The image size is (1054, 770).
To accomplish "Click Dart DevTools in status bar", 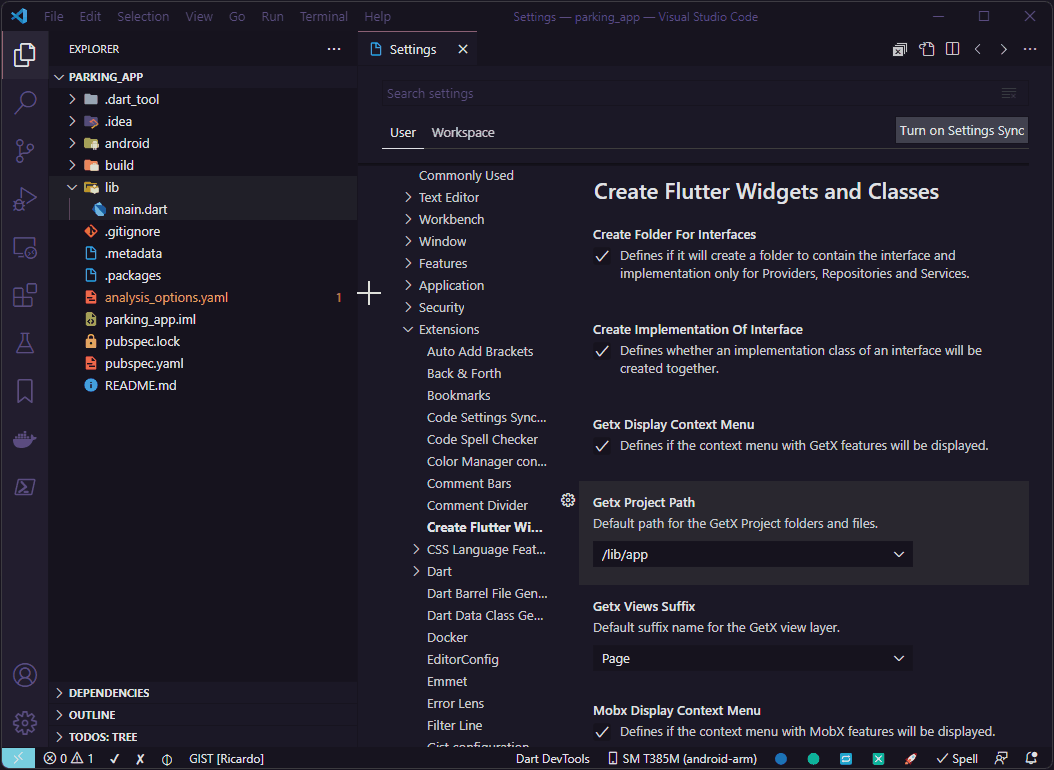I will coord(553,759).
